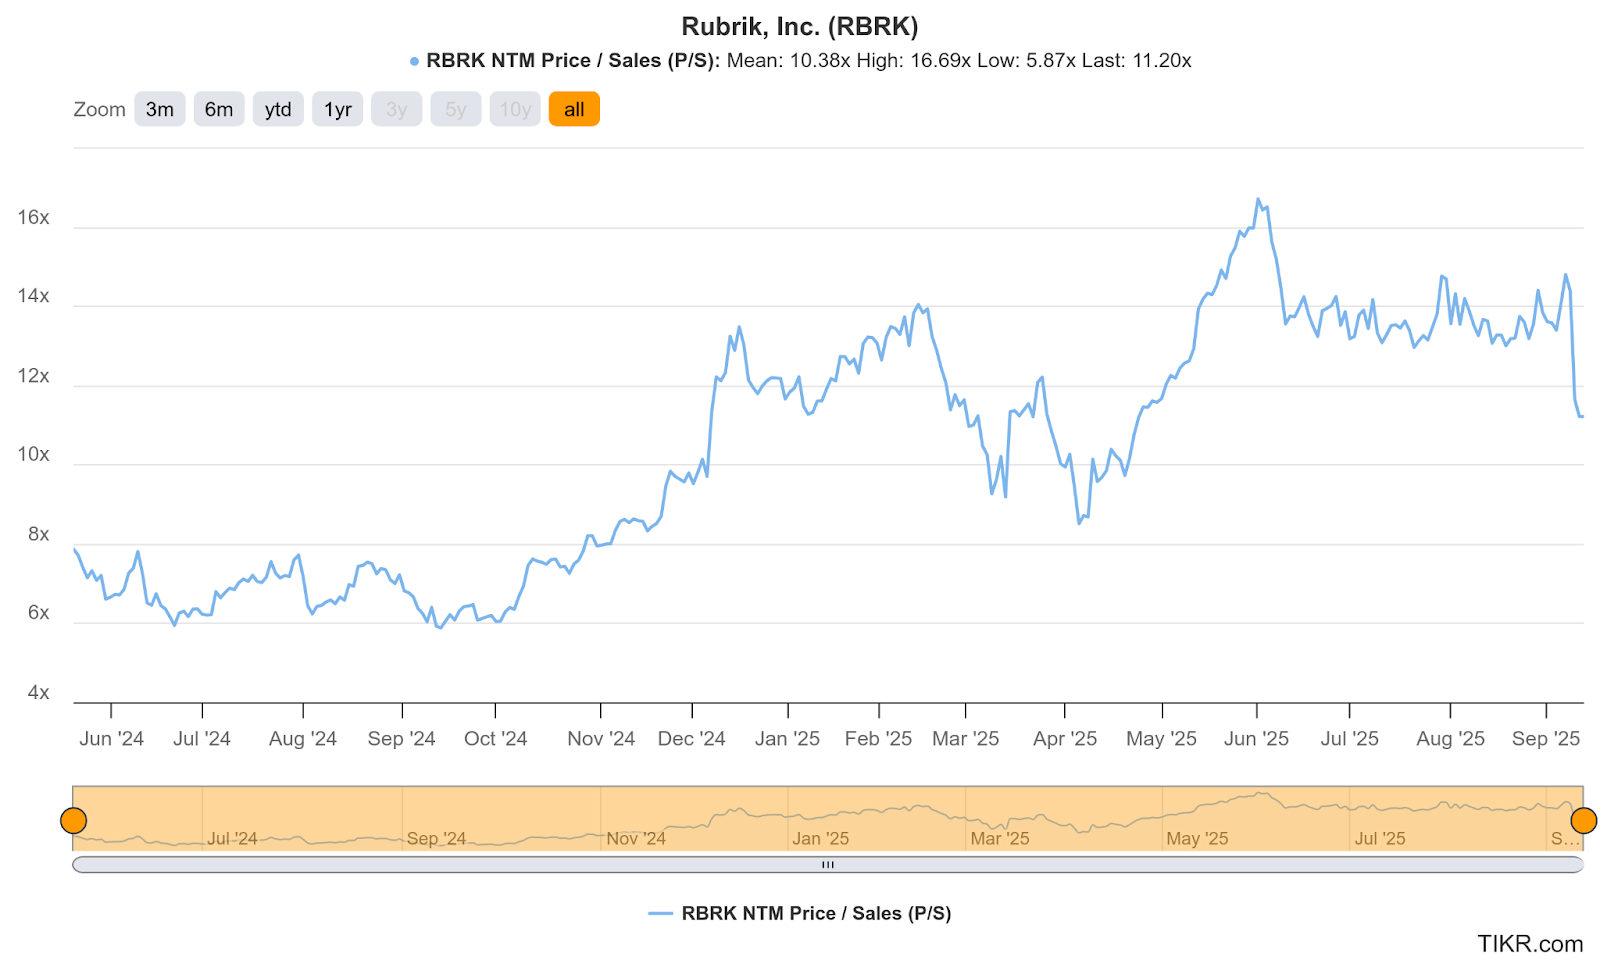Click the Zoom label beside range buttons
Image resolution: width=1600 pixels, height=960 pixels.
coord(100,109)
